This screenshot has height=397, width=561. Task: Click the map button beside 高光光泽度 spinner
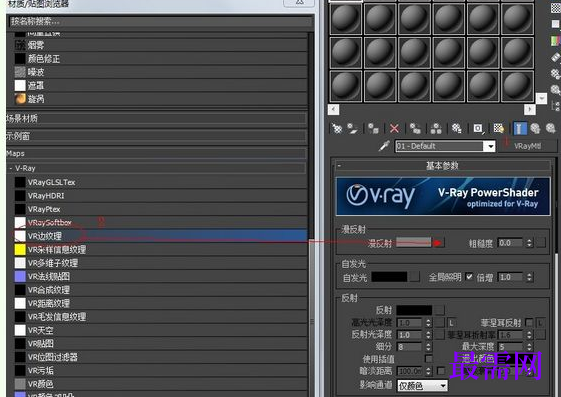[x=440, y=323]
